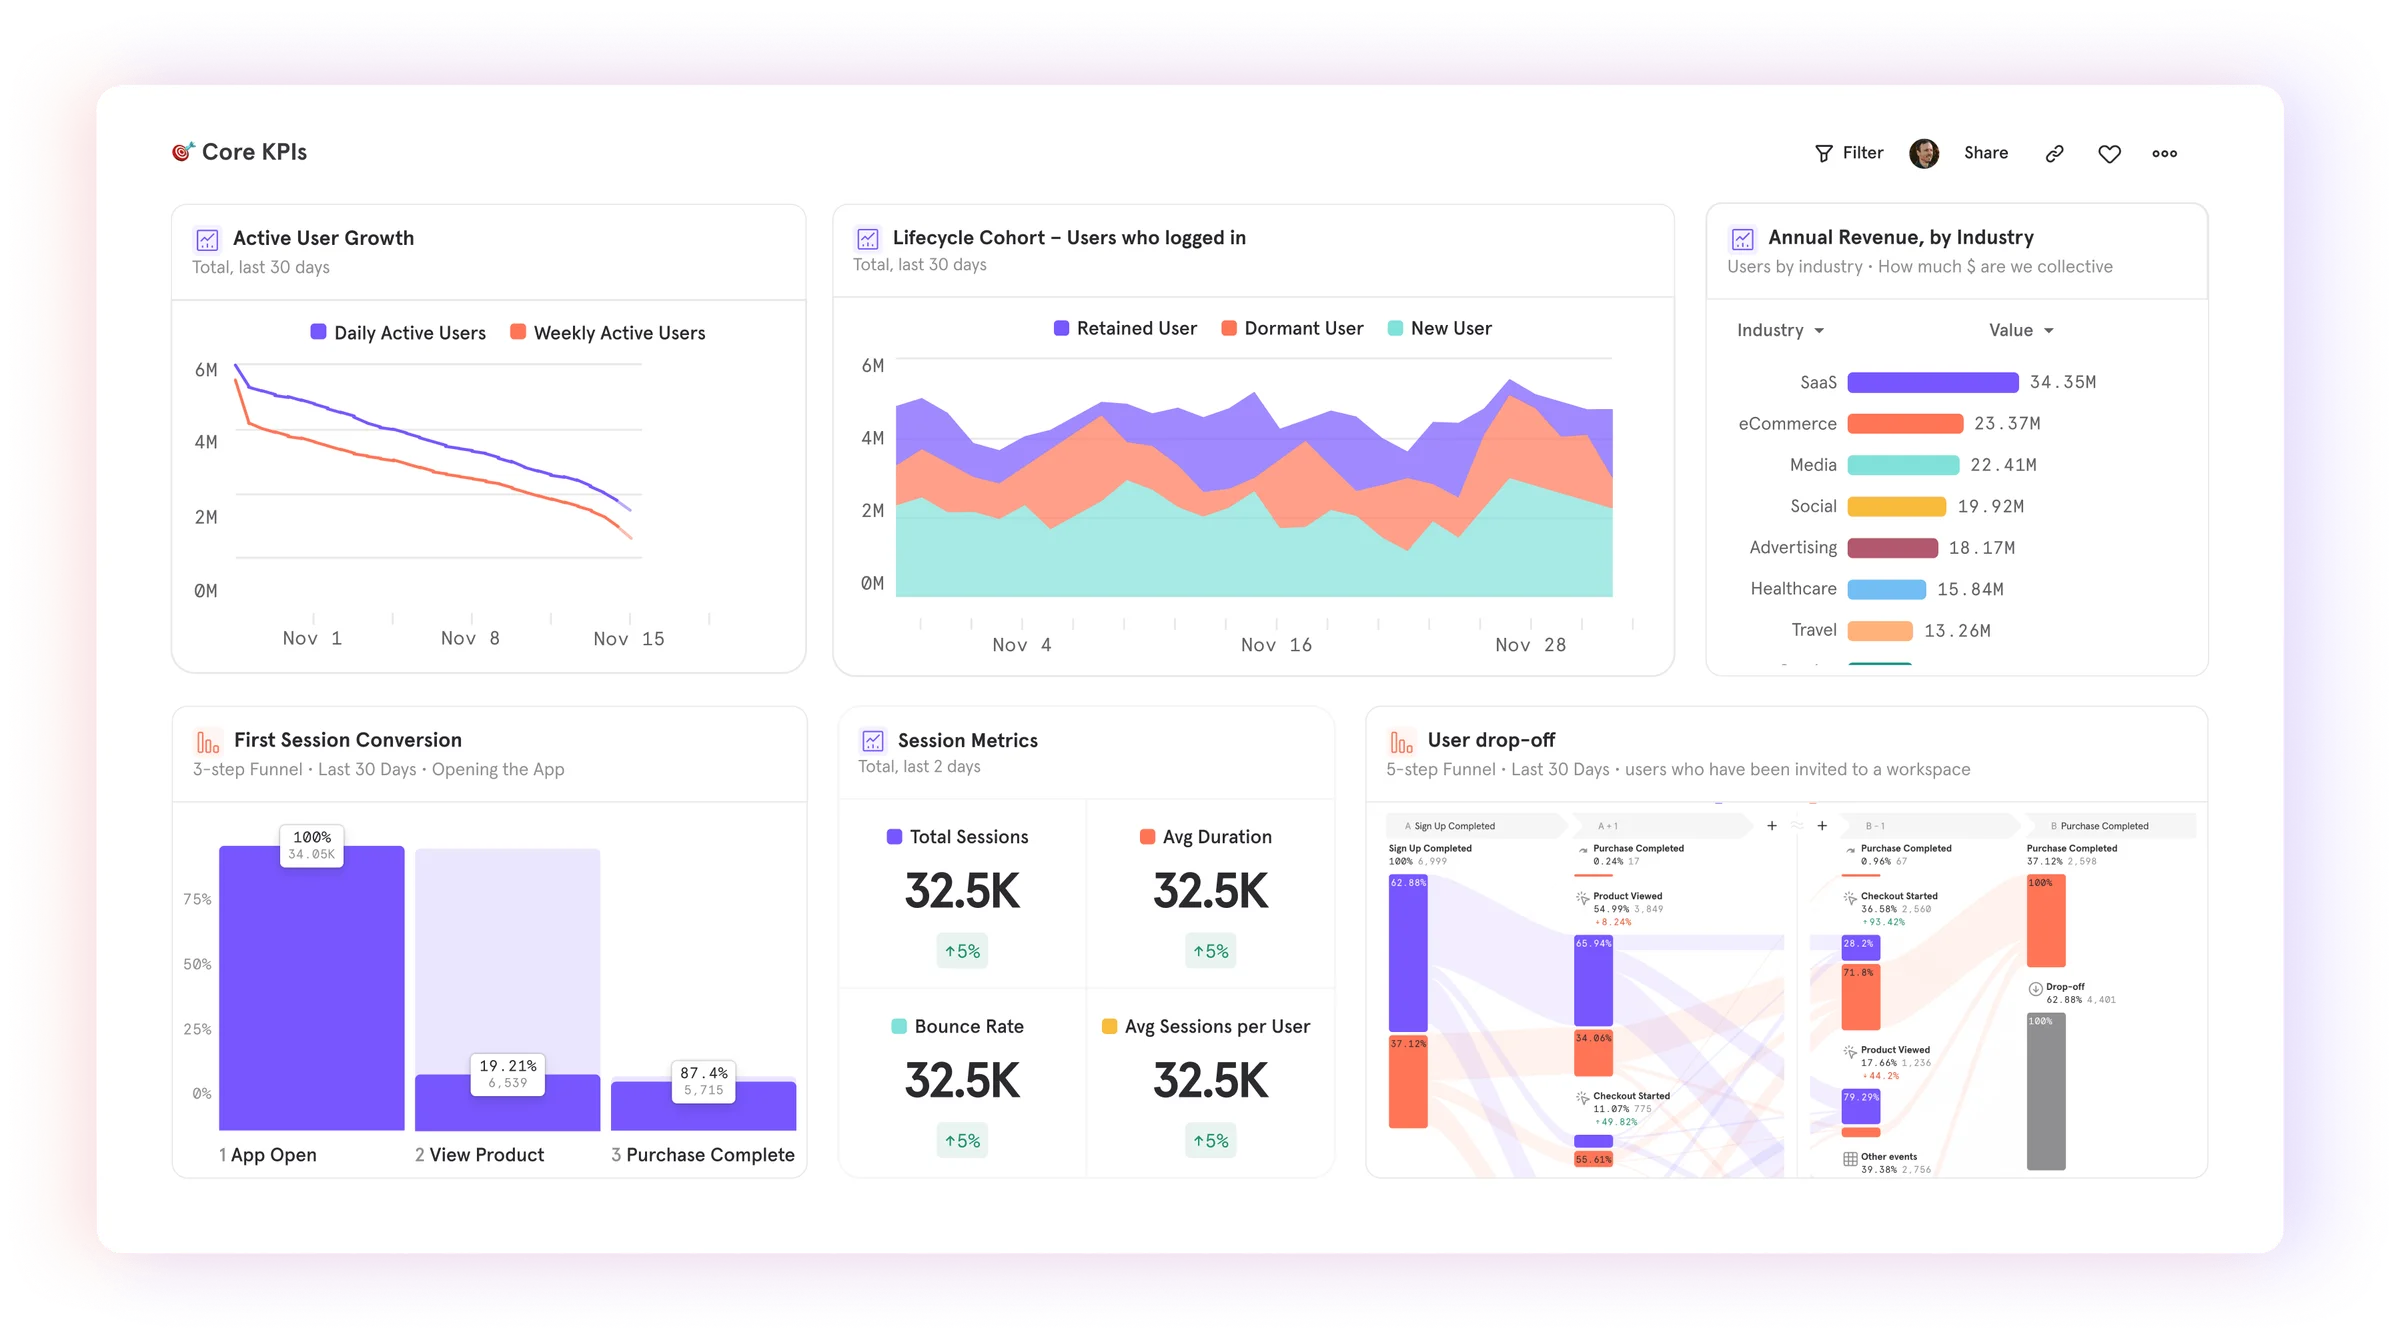This screenshot has height=1339, width=2400.
Task: Open the Lifecycle Cohort report title
Action: [1069, 237]
